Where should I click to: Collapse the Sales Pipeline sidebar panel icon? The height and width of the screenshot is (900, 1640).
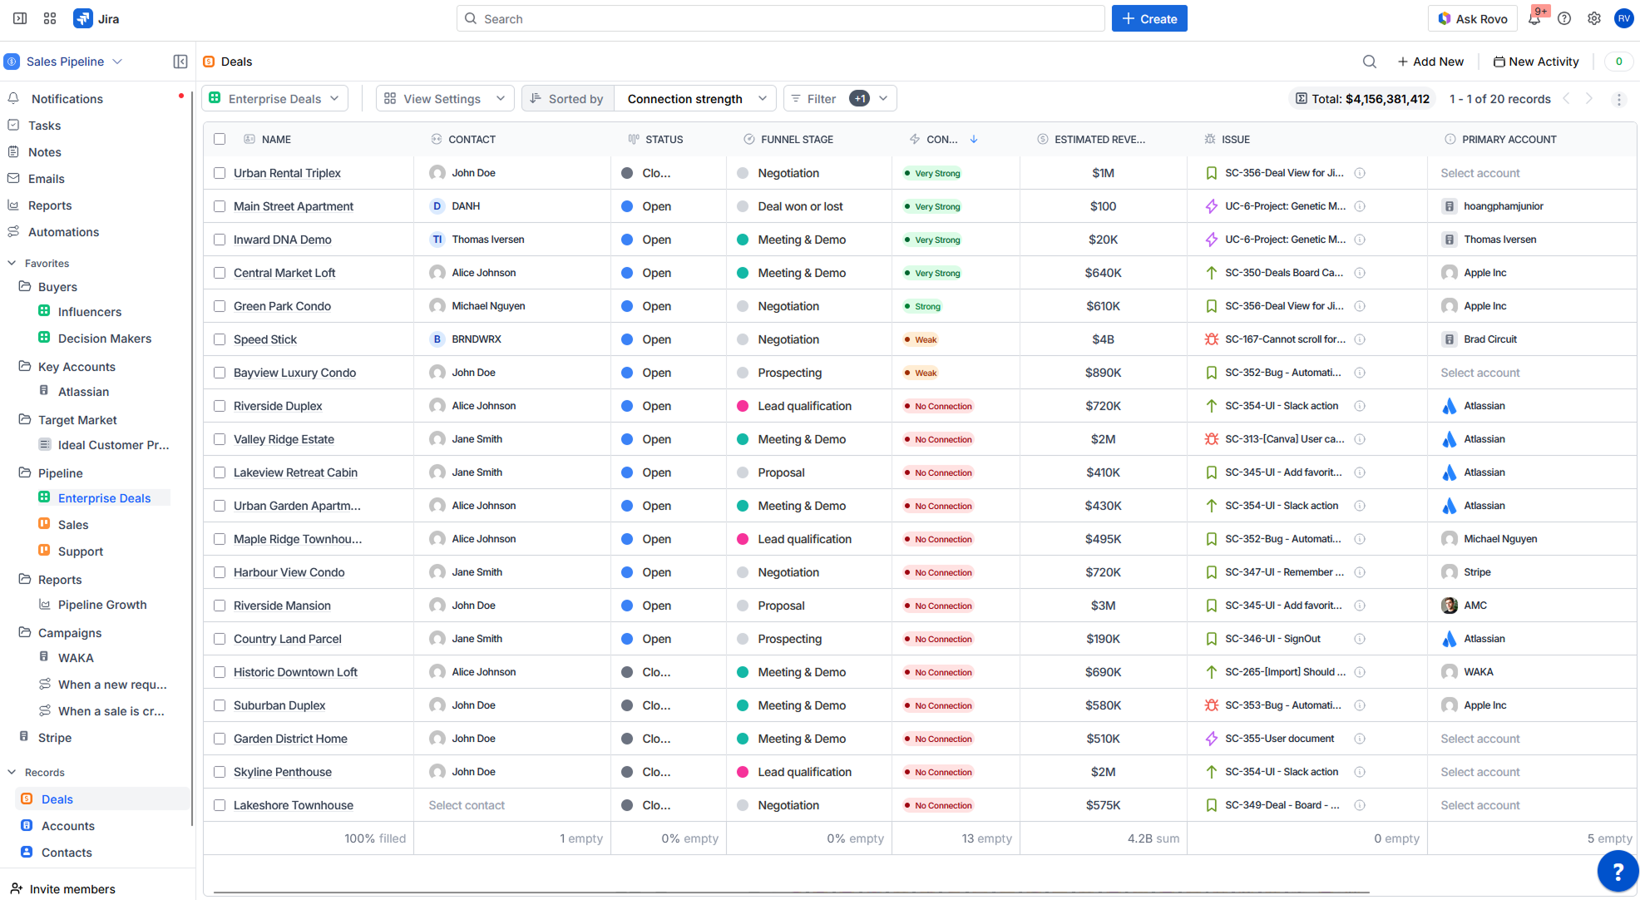(x=180, y=62)
